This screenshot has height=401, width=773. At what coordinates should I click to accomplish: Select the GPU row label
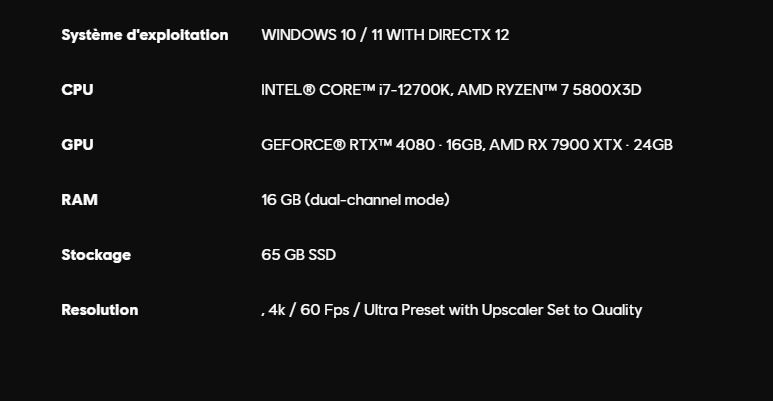tap(77, 145)
